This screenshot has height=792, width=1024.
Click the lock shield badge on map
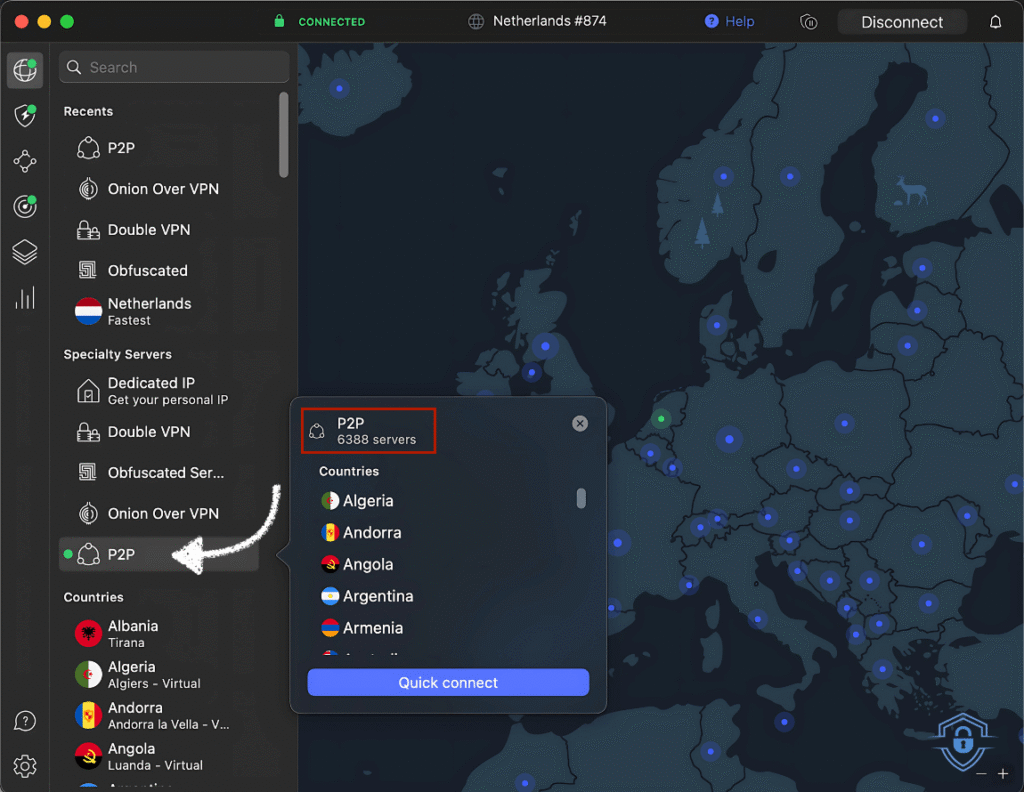[x=962, y=742]
